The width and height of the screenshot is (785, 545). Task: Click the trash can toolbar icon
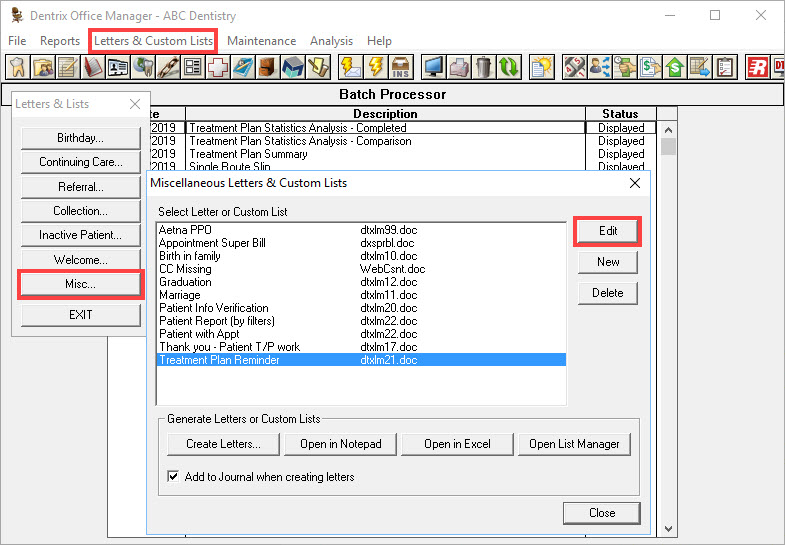[x=484, y=67]
